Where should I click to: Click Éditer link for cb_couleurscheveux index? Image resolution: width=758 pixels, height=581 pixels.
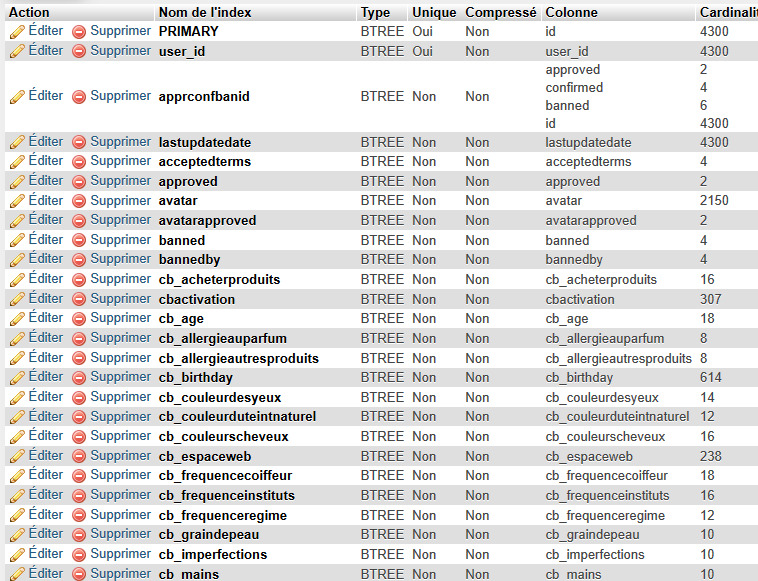pyautogui.click(x=46, y=436)
